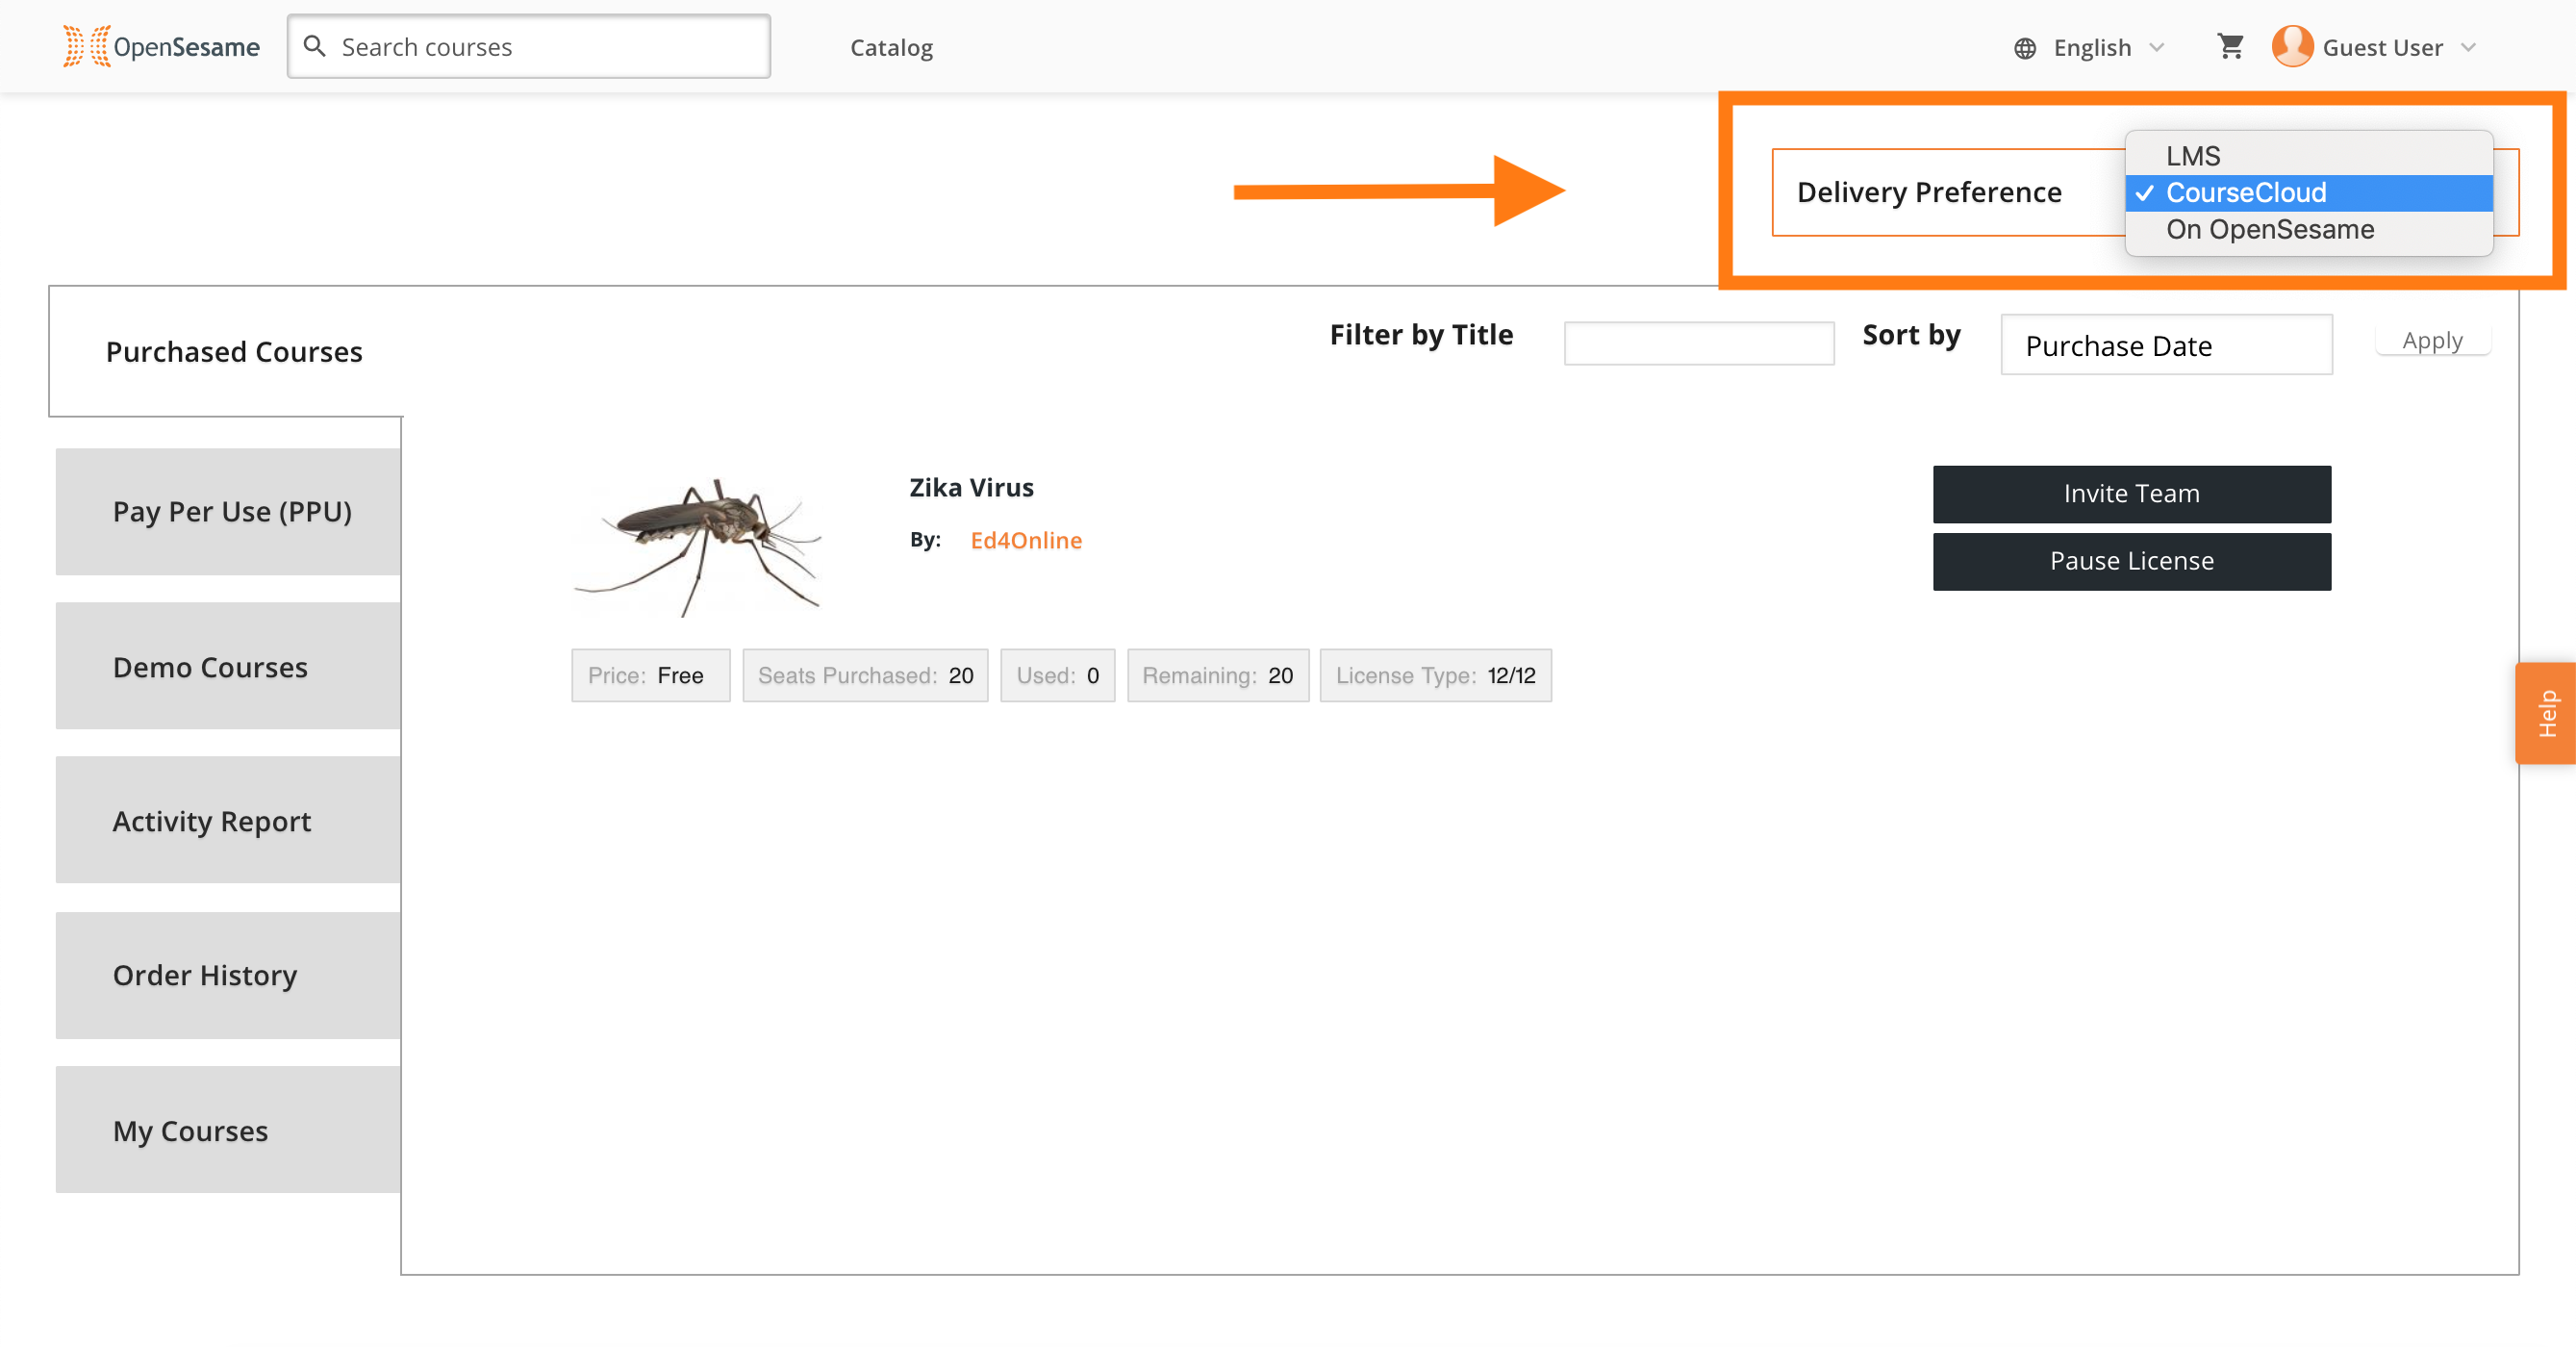Expand the Guest User menu chevron
The height and width of the screenshot is (1347, 2576).
2468,48
